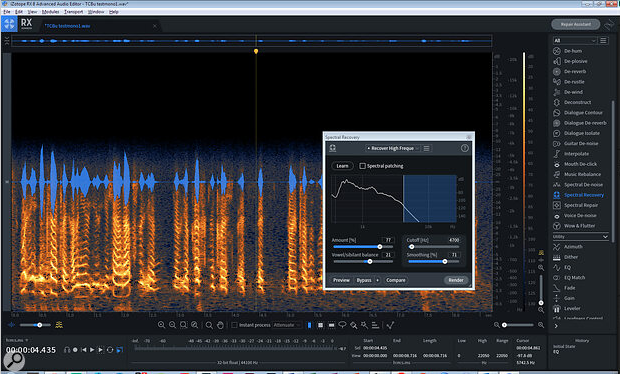
Task: Open the Voice De-noise module
Action: pos(580,215)
